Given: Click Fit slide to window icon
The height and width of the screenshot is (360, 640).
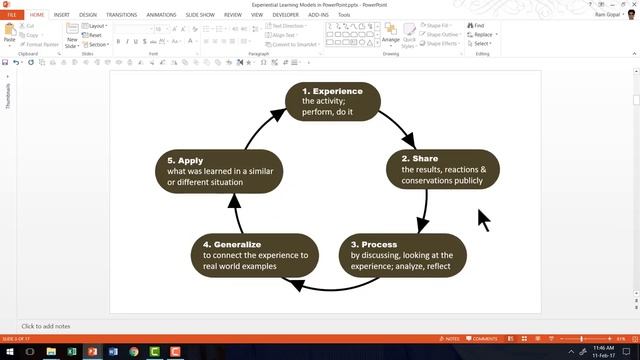Looking at the screenshot, I should (x=635, y=339).
